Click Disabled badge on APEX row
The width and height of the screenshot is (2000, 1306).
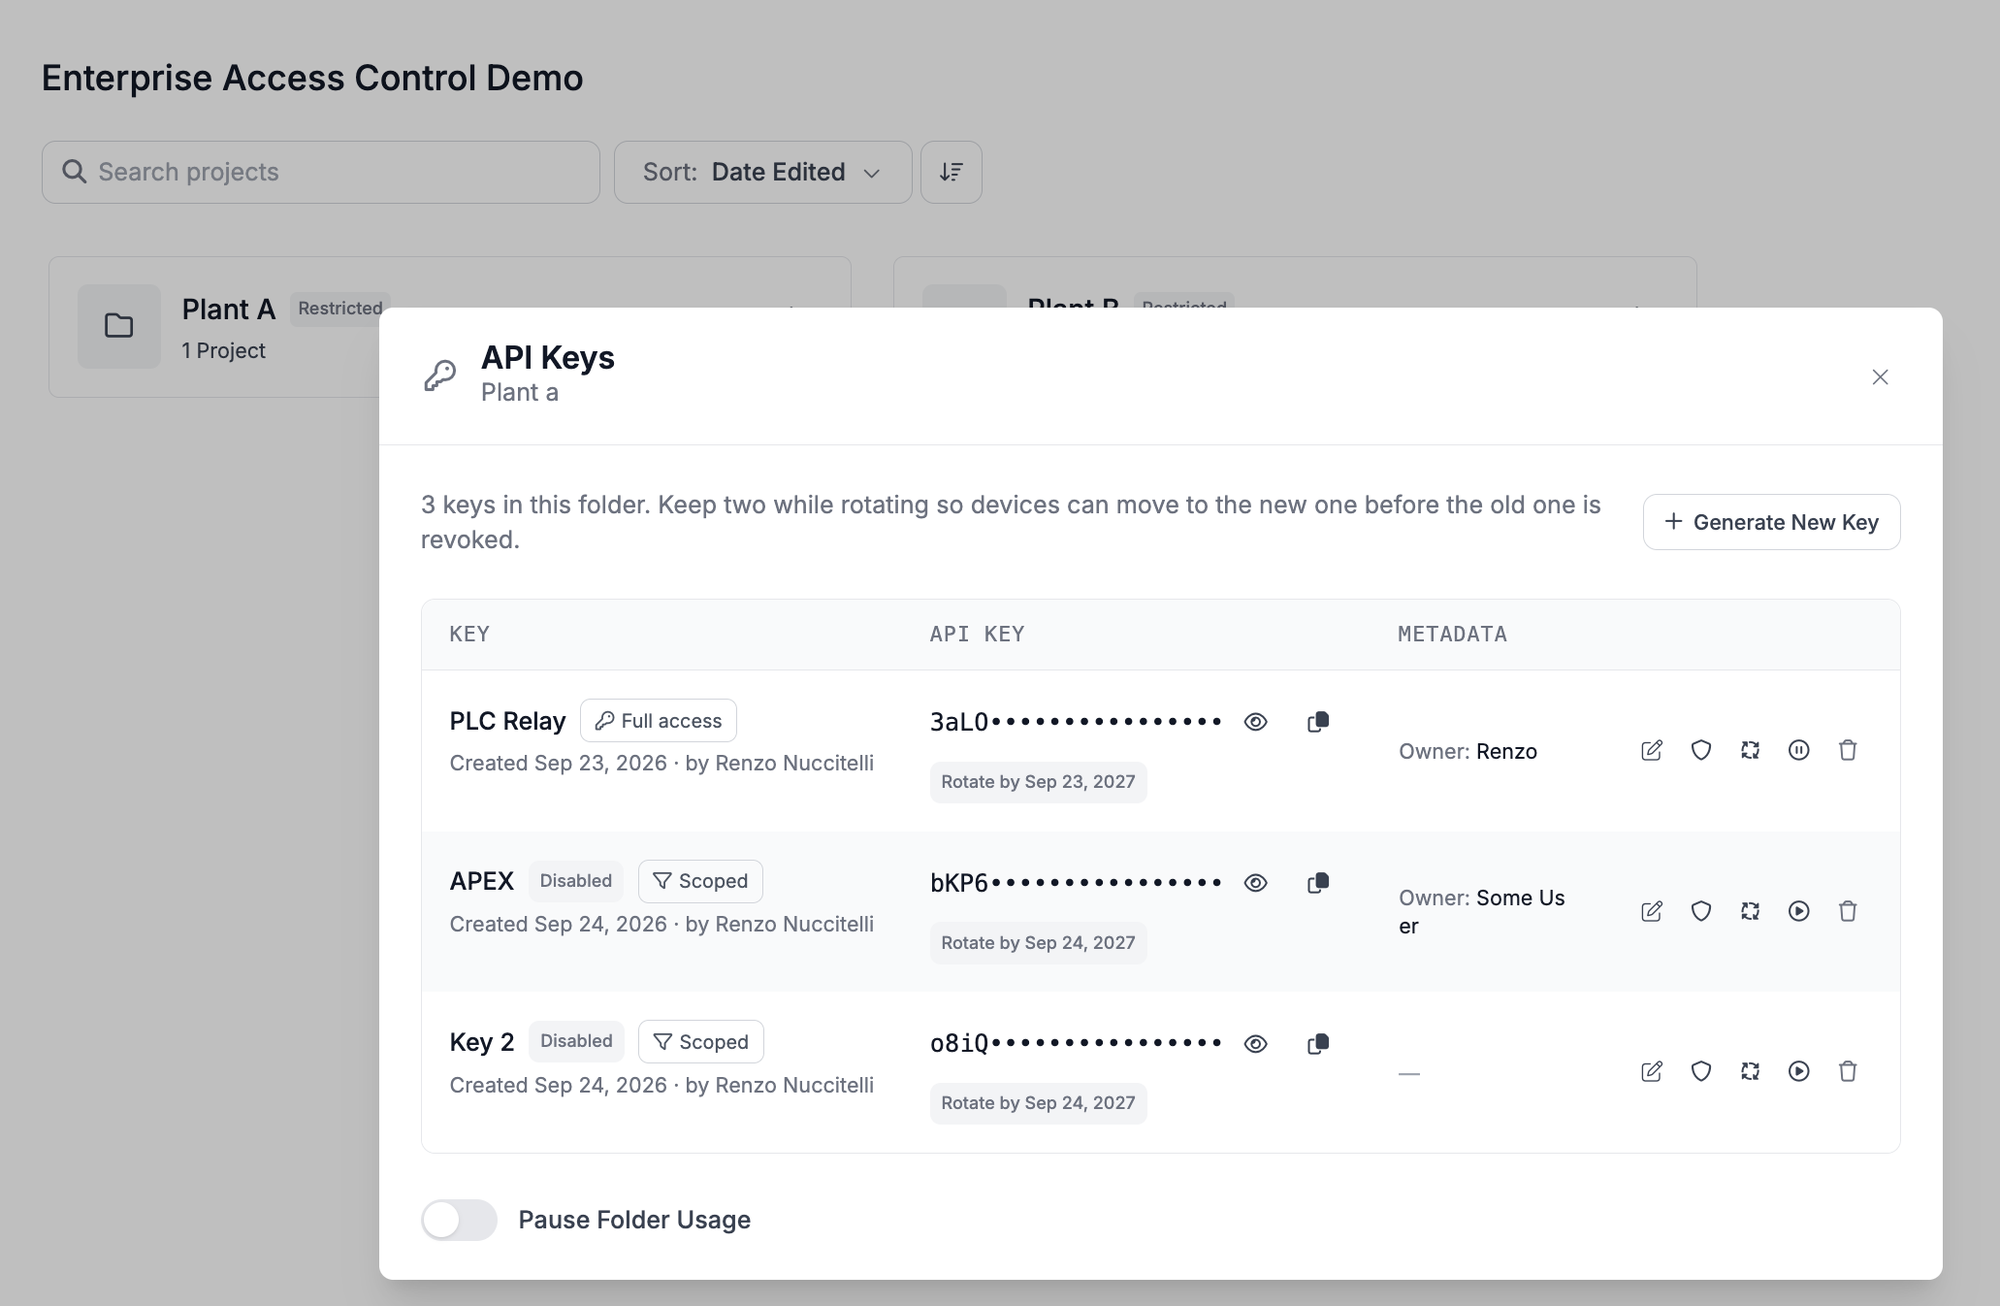pyautogui.click(x=576, y=881)
